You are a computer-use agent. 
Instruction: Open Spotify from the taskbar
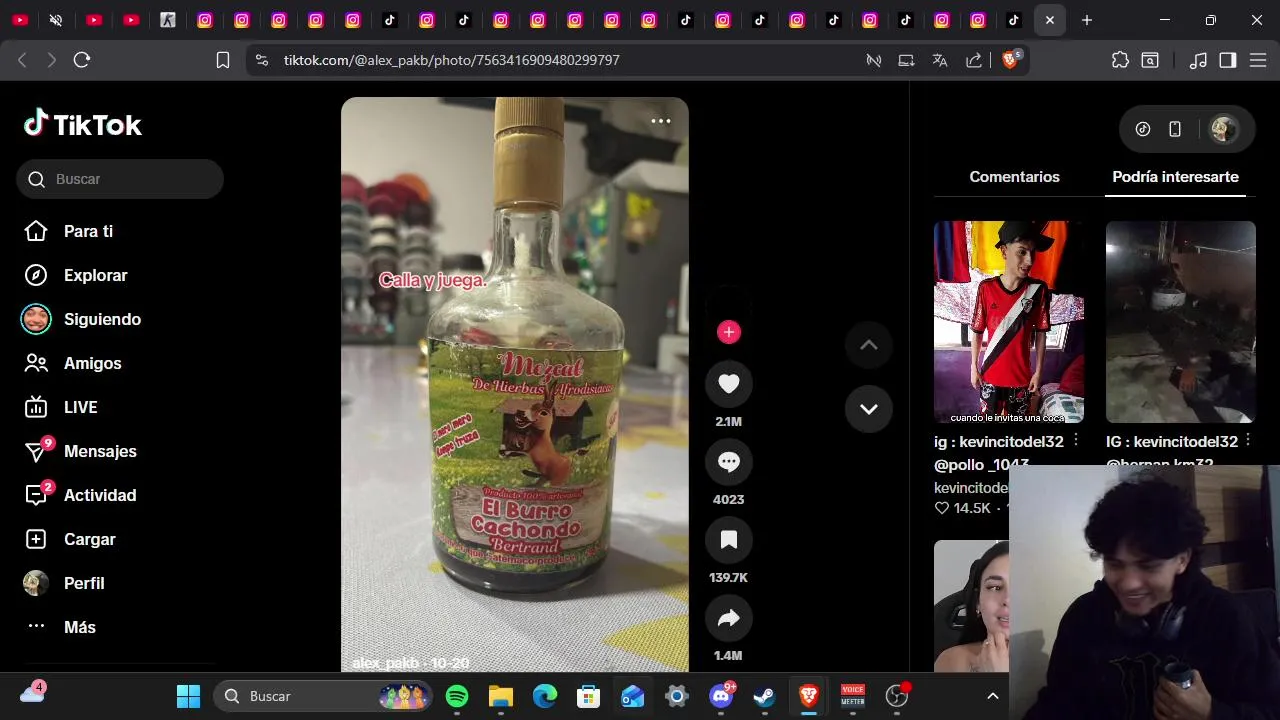(457, 696)
